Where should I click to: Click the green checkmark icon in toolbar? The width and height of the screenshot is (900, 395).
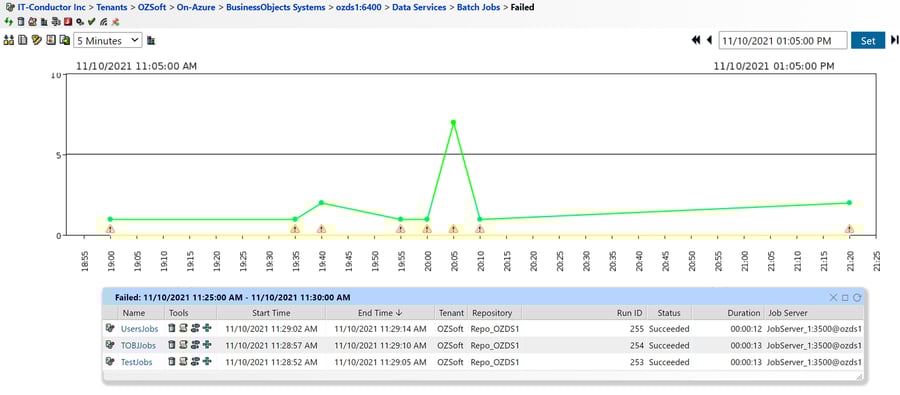pos(91,22)
